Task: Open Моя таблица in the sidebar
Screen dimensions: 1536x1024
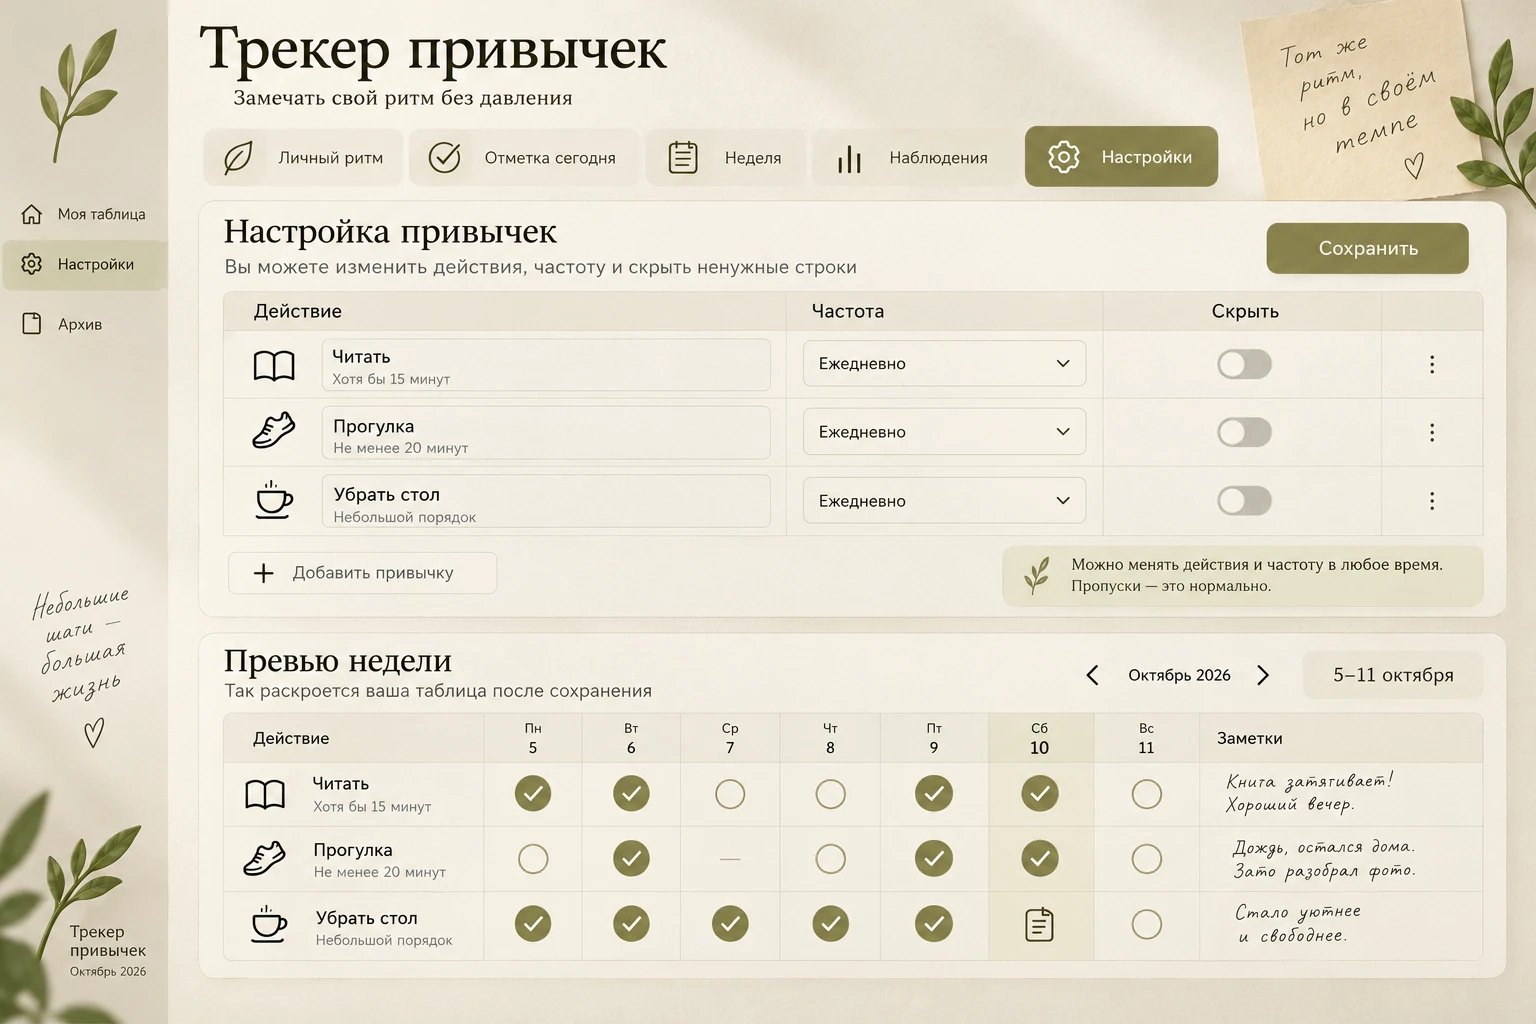Action: pos(84,214)
